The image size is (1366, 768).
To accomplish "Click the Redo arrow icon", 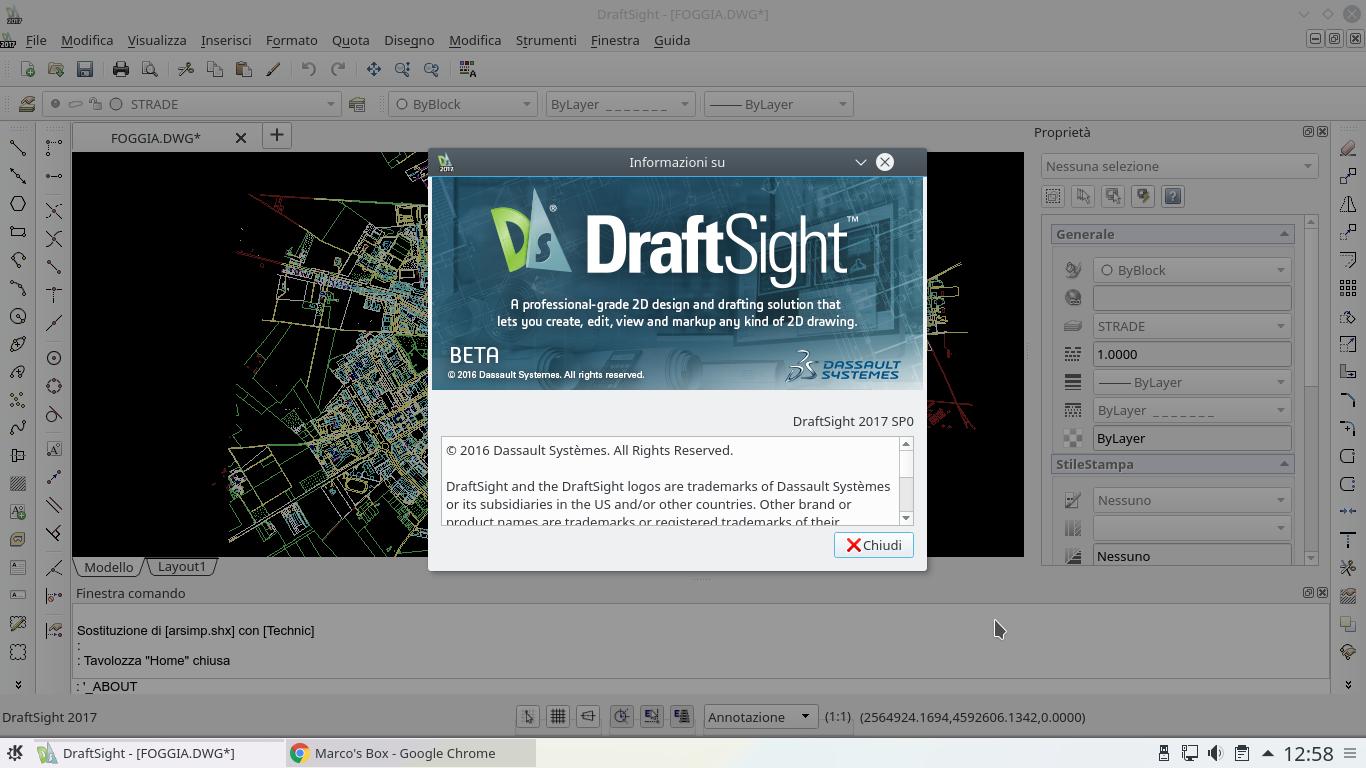I will 338,69.
